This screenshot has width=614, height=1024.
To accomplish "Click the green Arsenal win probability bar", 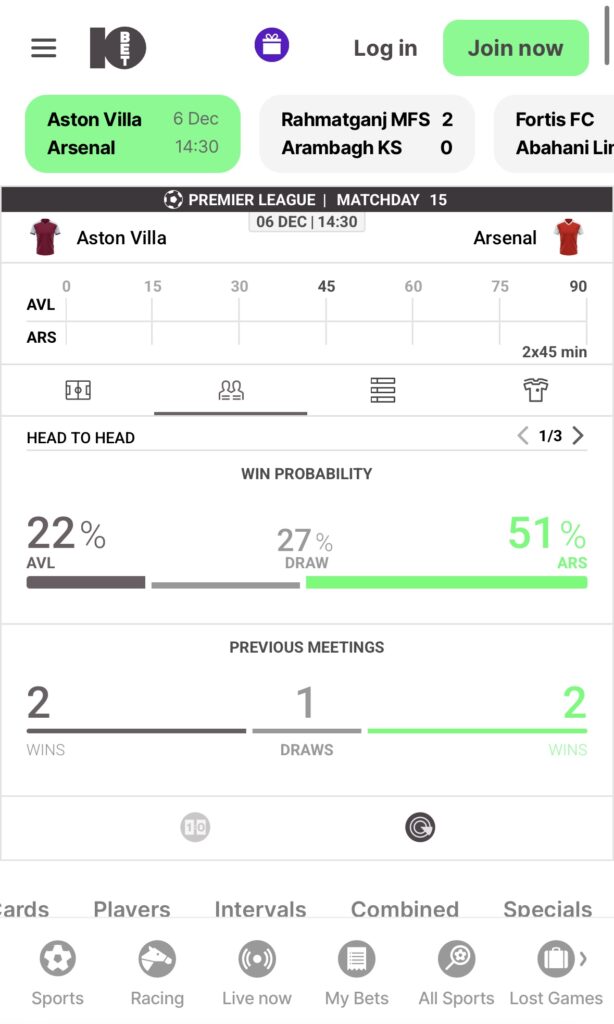I will tap(446, 582).
